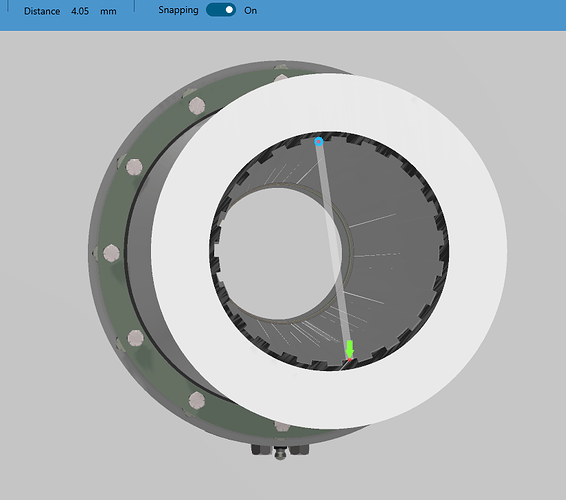Pick the leftmost middle bolt head on flange
Viewport: 566px width, 500px height.
coord(111,253)
